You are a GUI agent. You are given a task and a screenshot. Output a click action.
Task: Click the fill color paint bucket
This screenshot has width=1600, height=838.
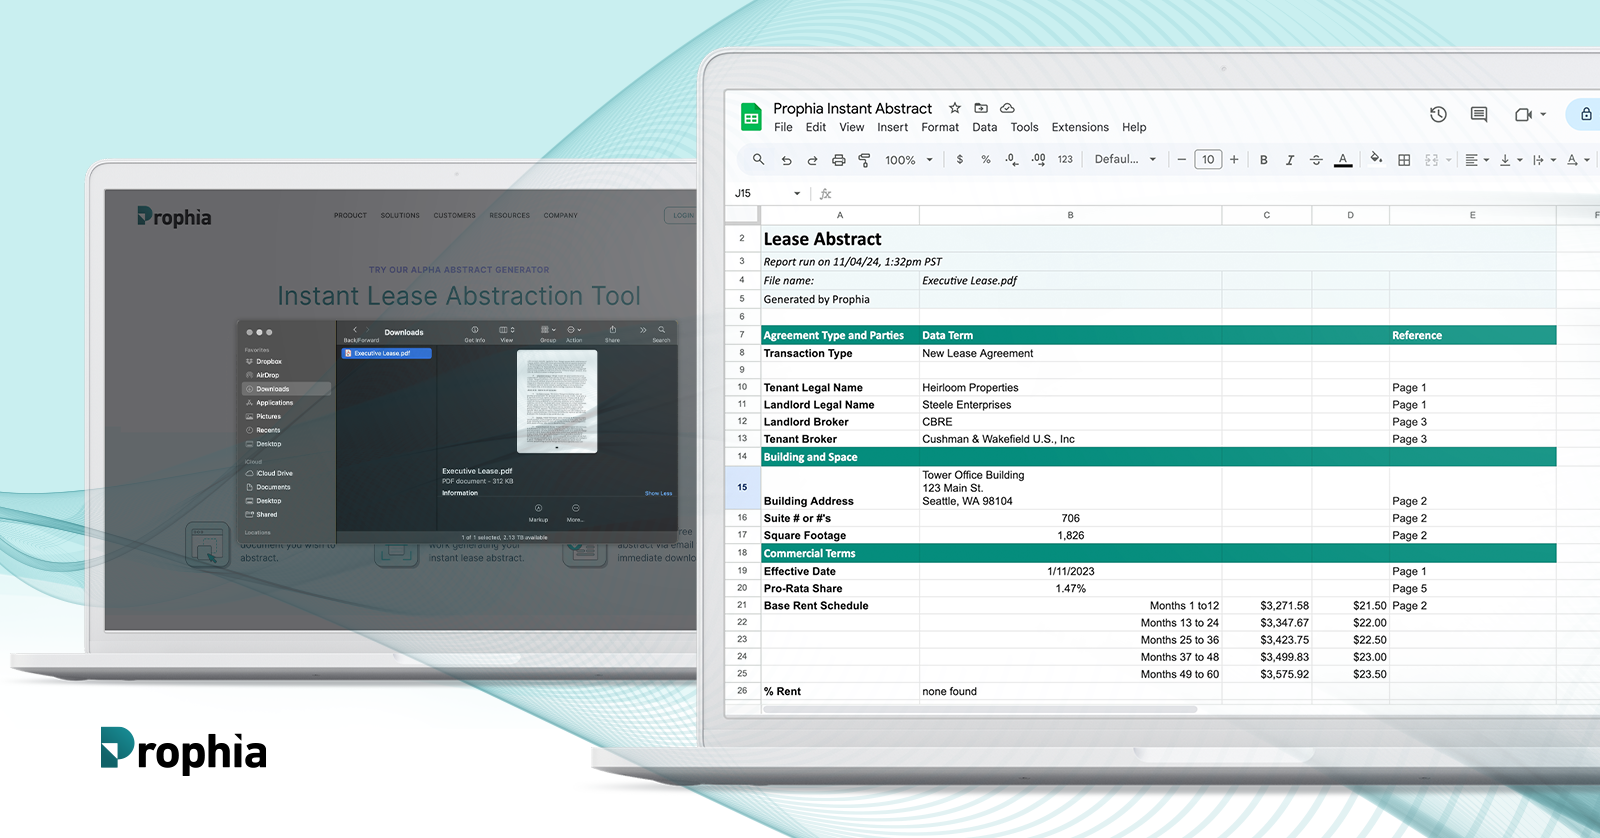[1376, 159]
